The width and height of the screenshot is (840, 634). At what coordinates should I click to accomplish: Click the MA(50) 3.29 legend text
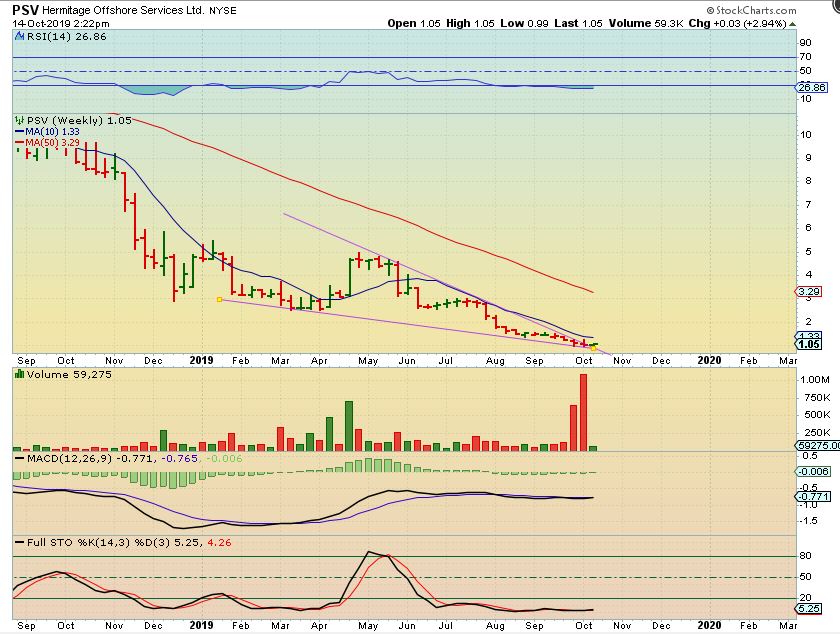52,143
